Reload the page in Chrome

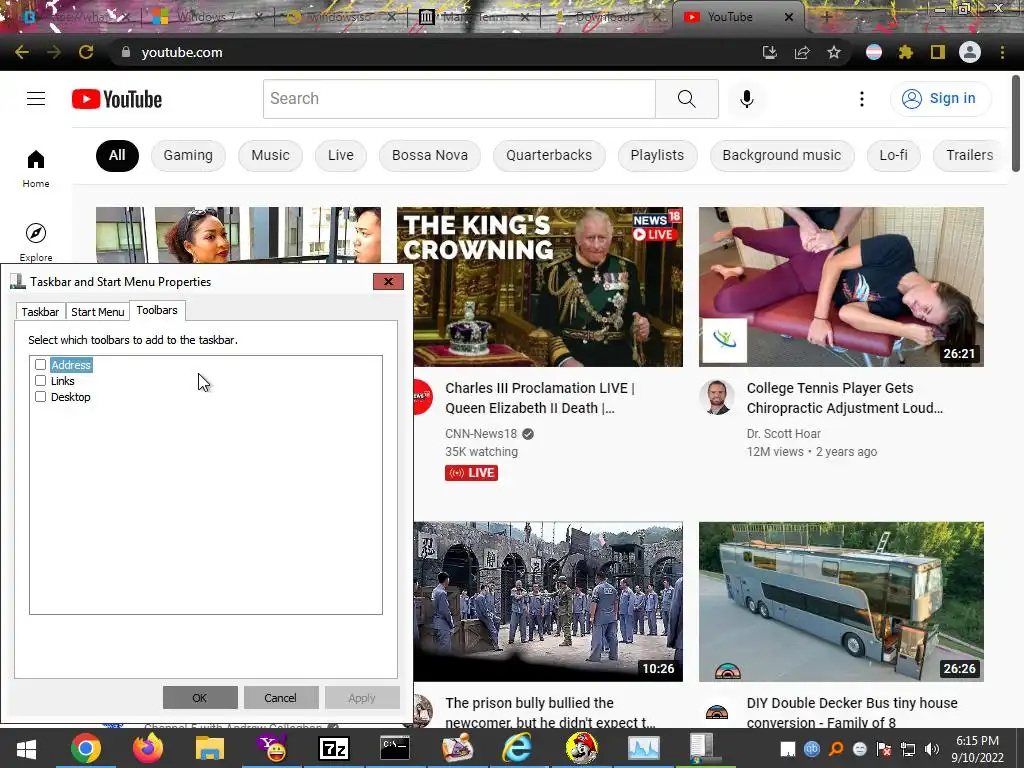coord(86,52)
